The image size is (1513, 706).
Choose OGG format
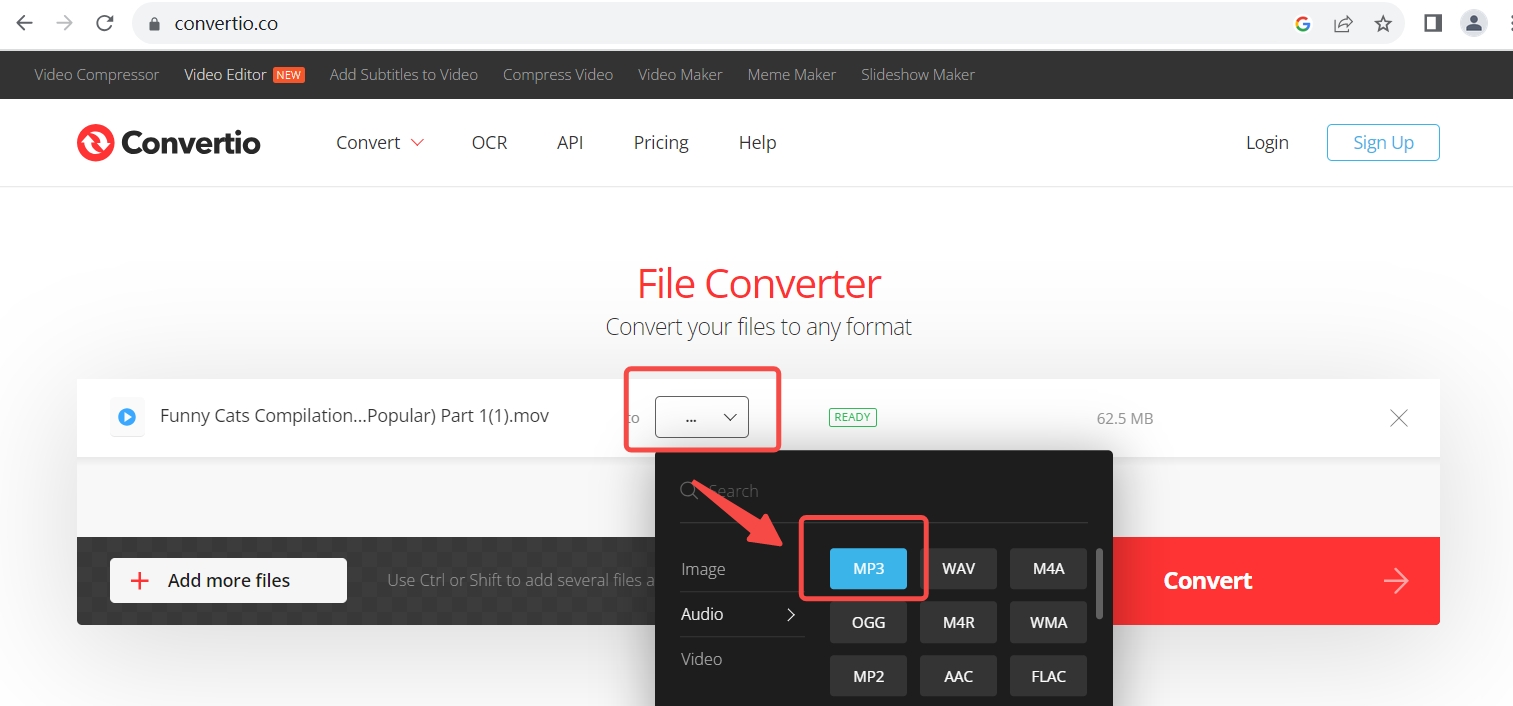[x=868, y=622]
